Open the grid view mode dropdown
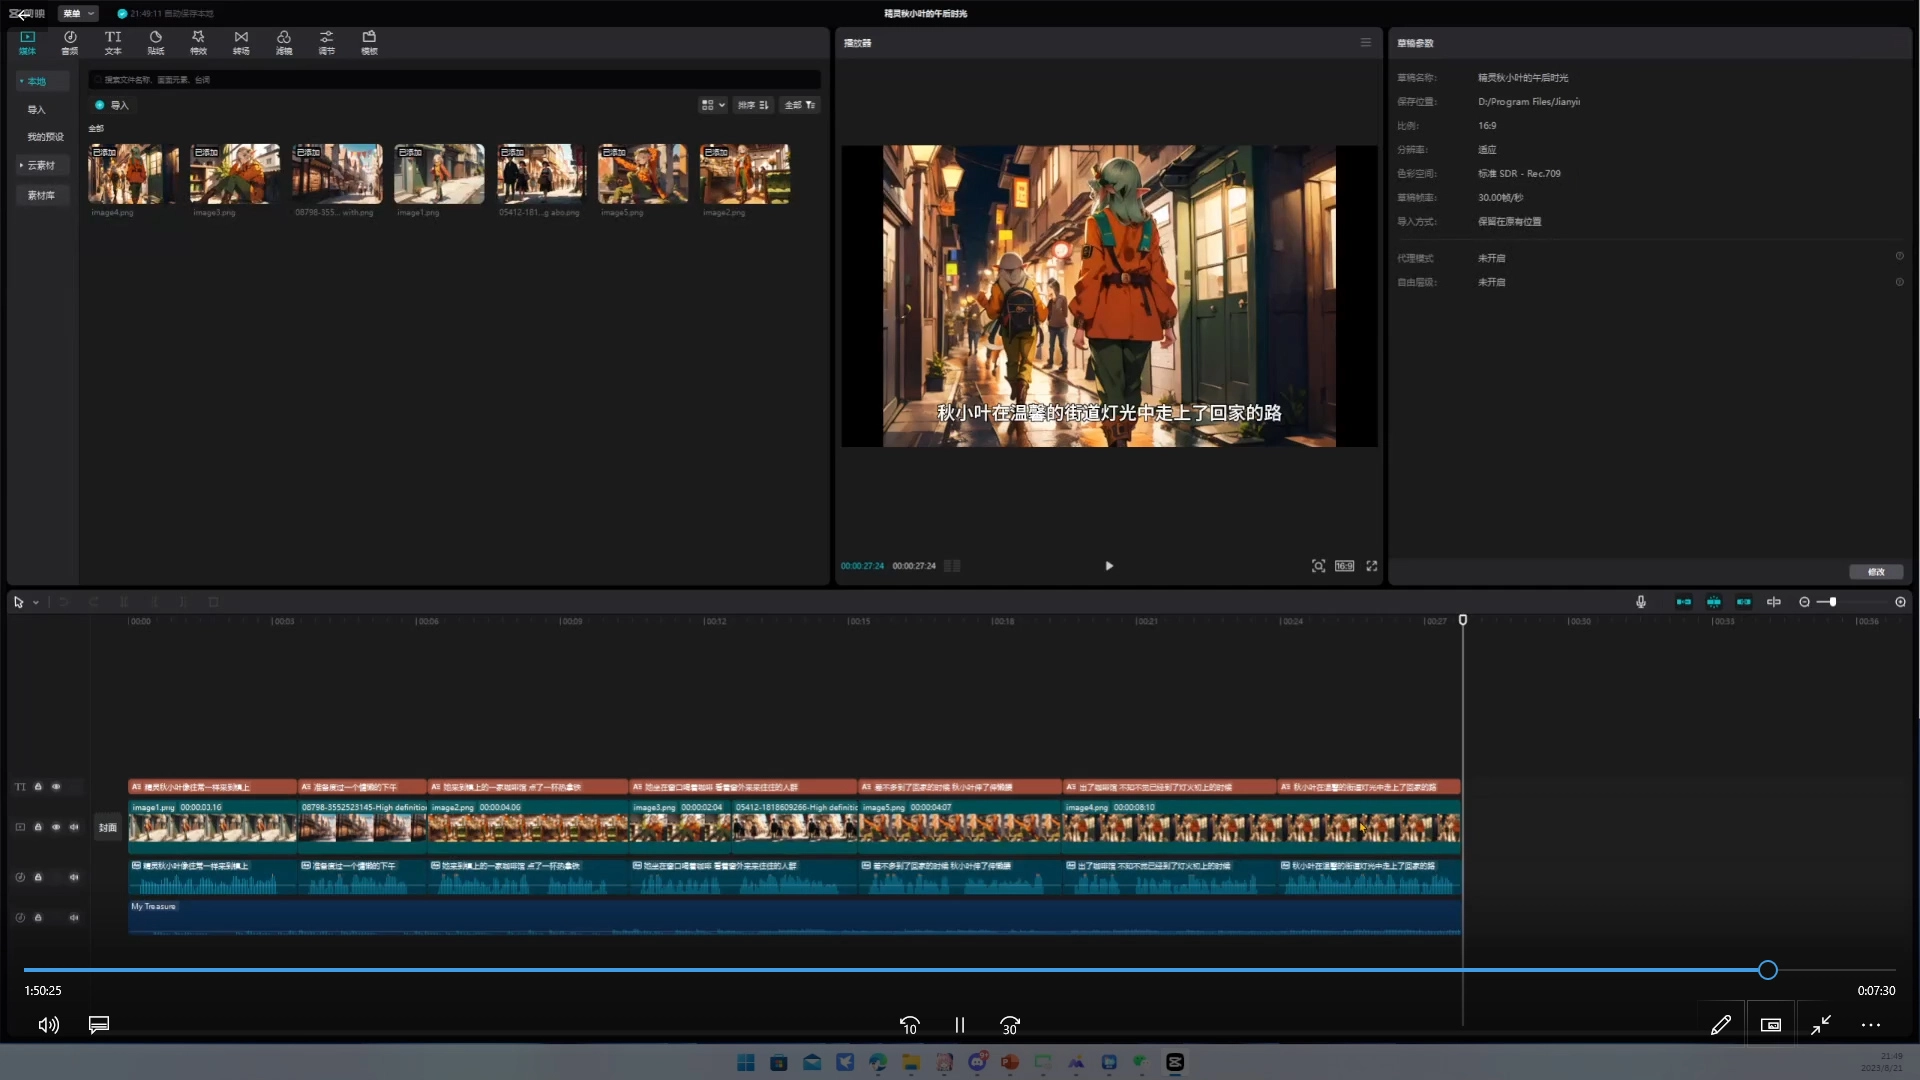This screenshot has width=1920, height=1080. click(x=712, y=105)
